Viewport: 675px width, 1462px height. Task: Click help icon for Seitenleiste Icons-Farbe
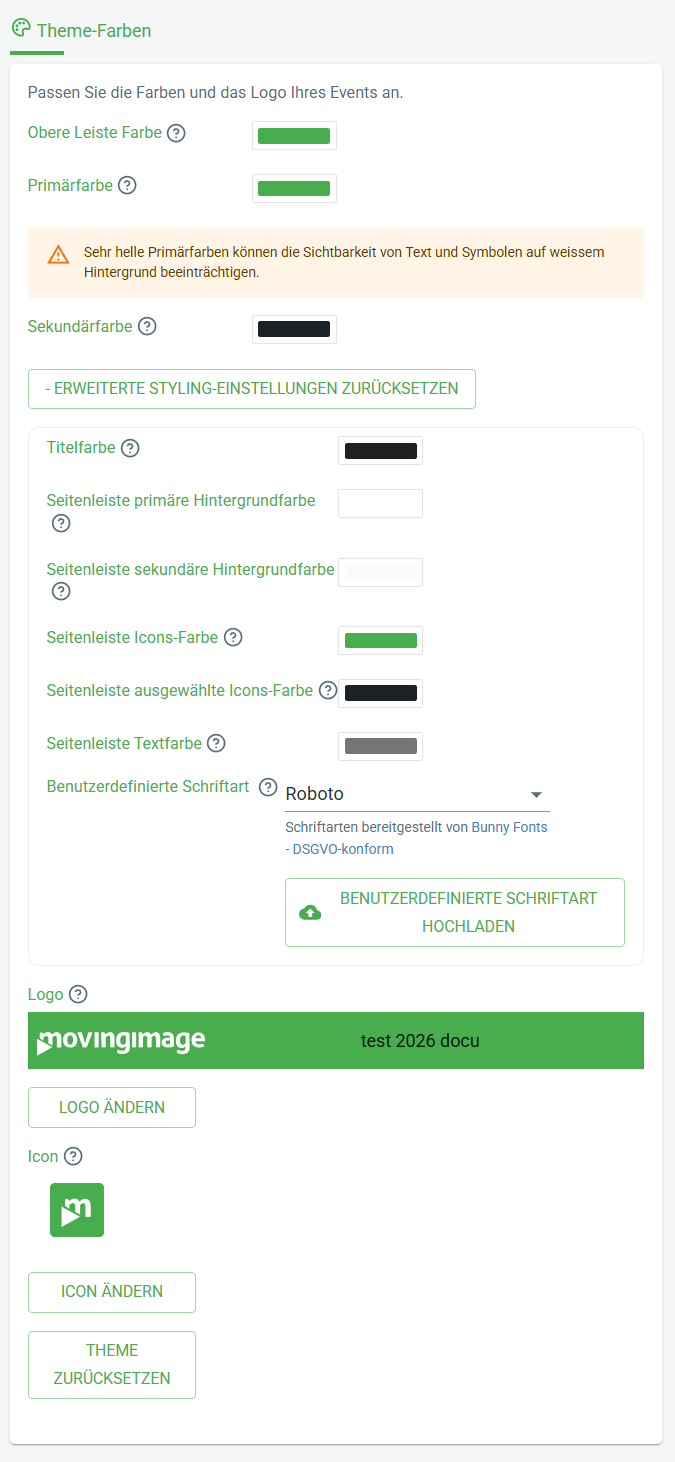(233, 638)
